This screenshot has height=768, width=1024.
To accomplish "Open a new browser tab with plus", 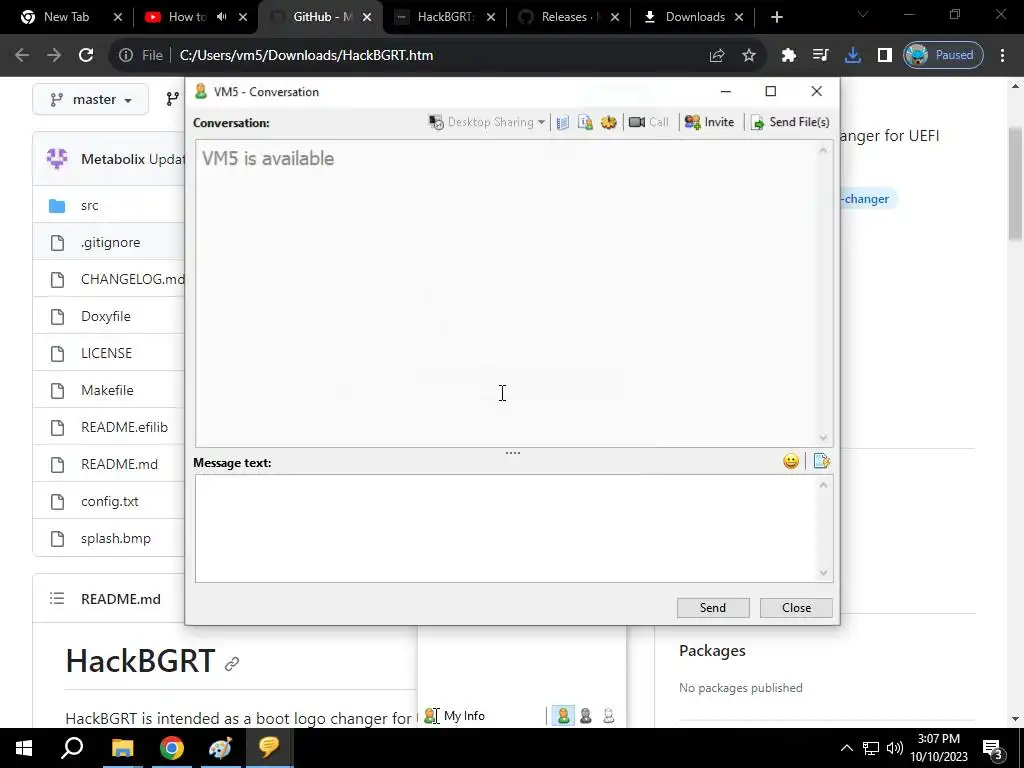I will [x=776, y=18].
